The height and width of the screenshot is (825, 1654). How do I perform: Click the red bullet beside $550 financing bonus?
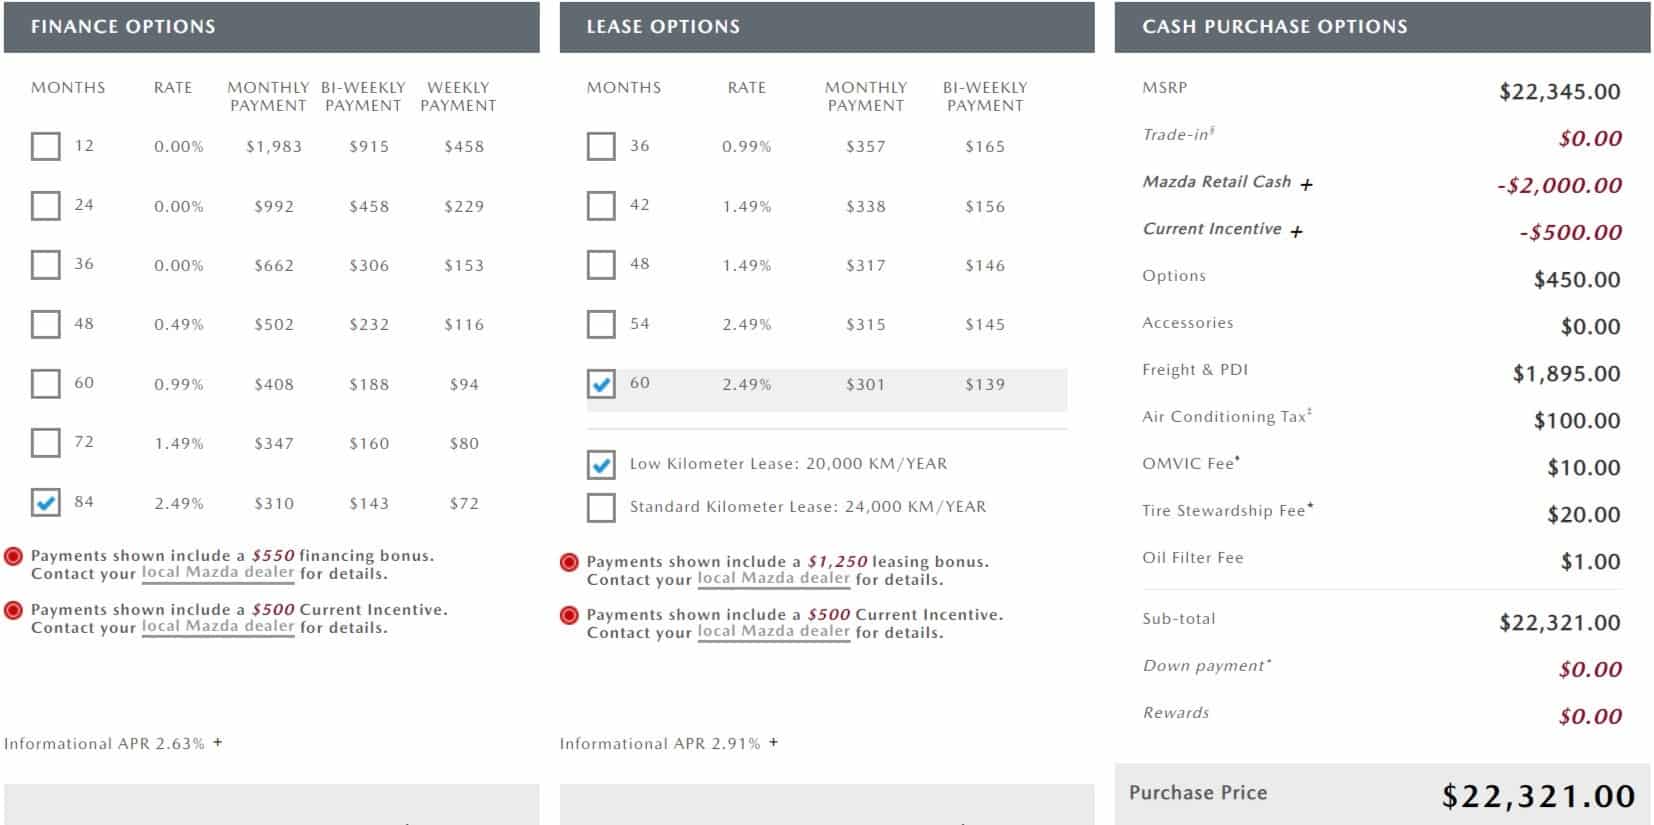click(x=14, y=556)
